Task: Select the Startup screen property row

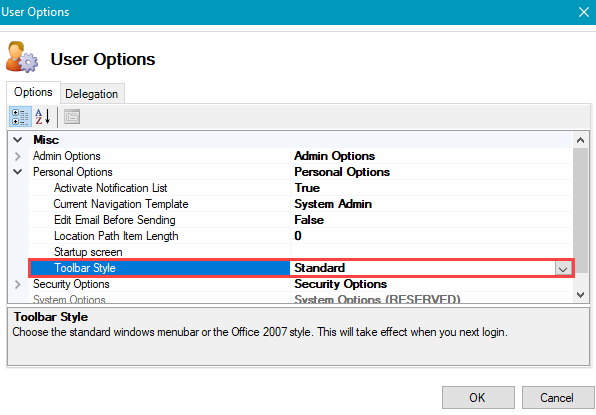Action: [300, 252]
